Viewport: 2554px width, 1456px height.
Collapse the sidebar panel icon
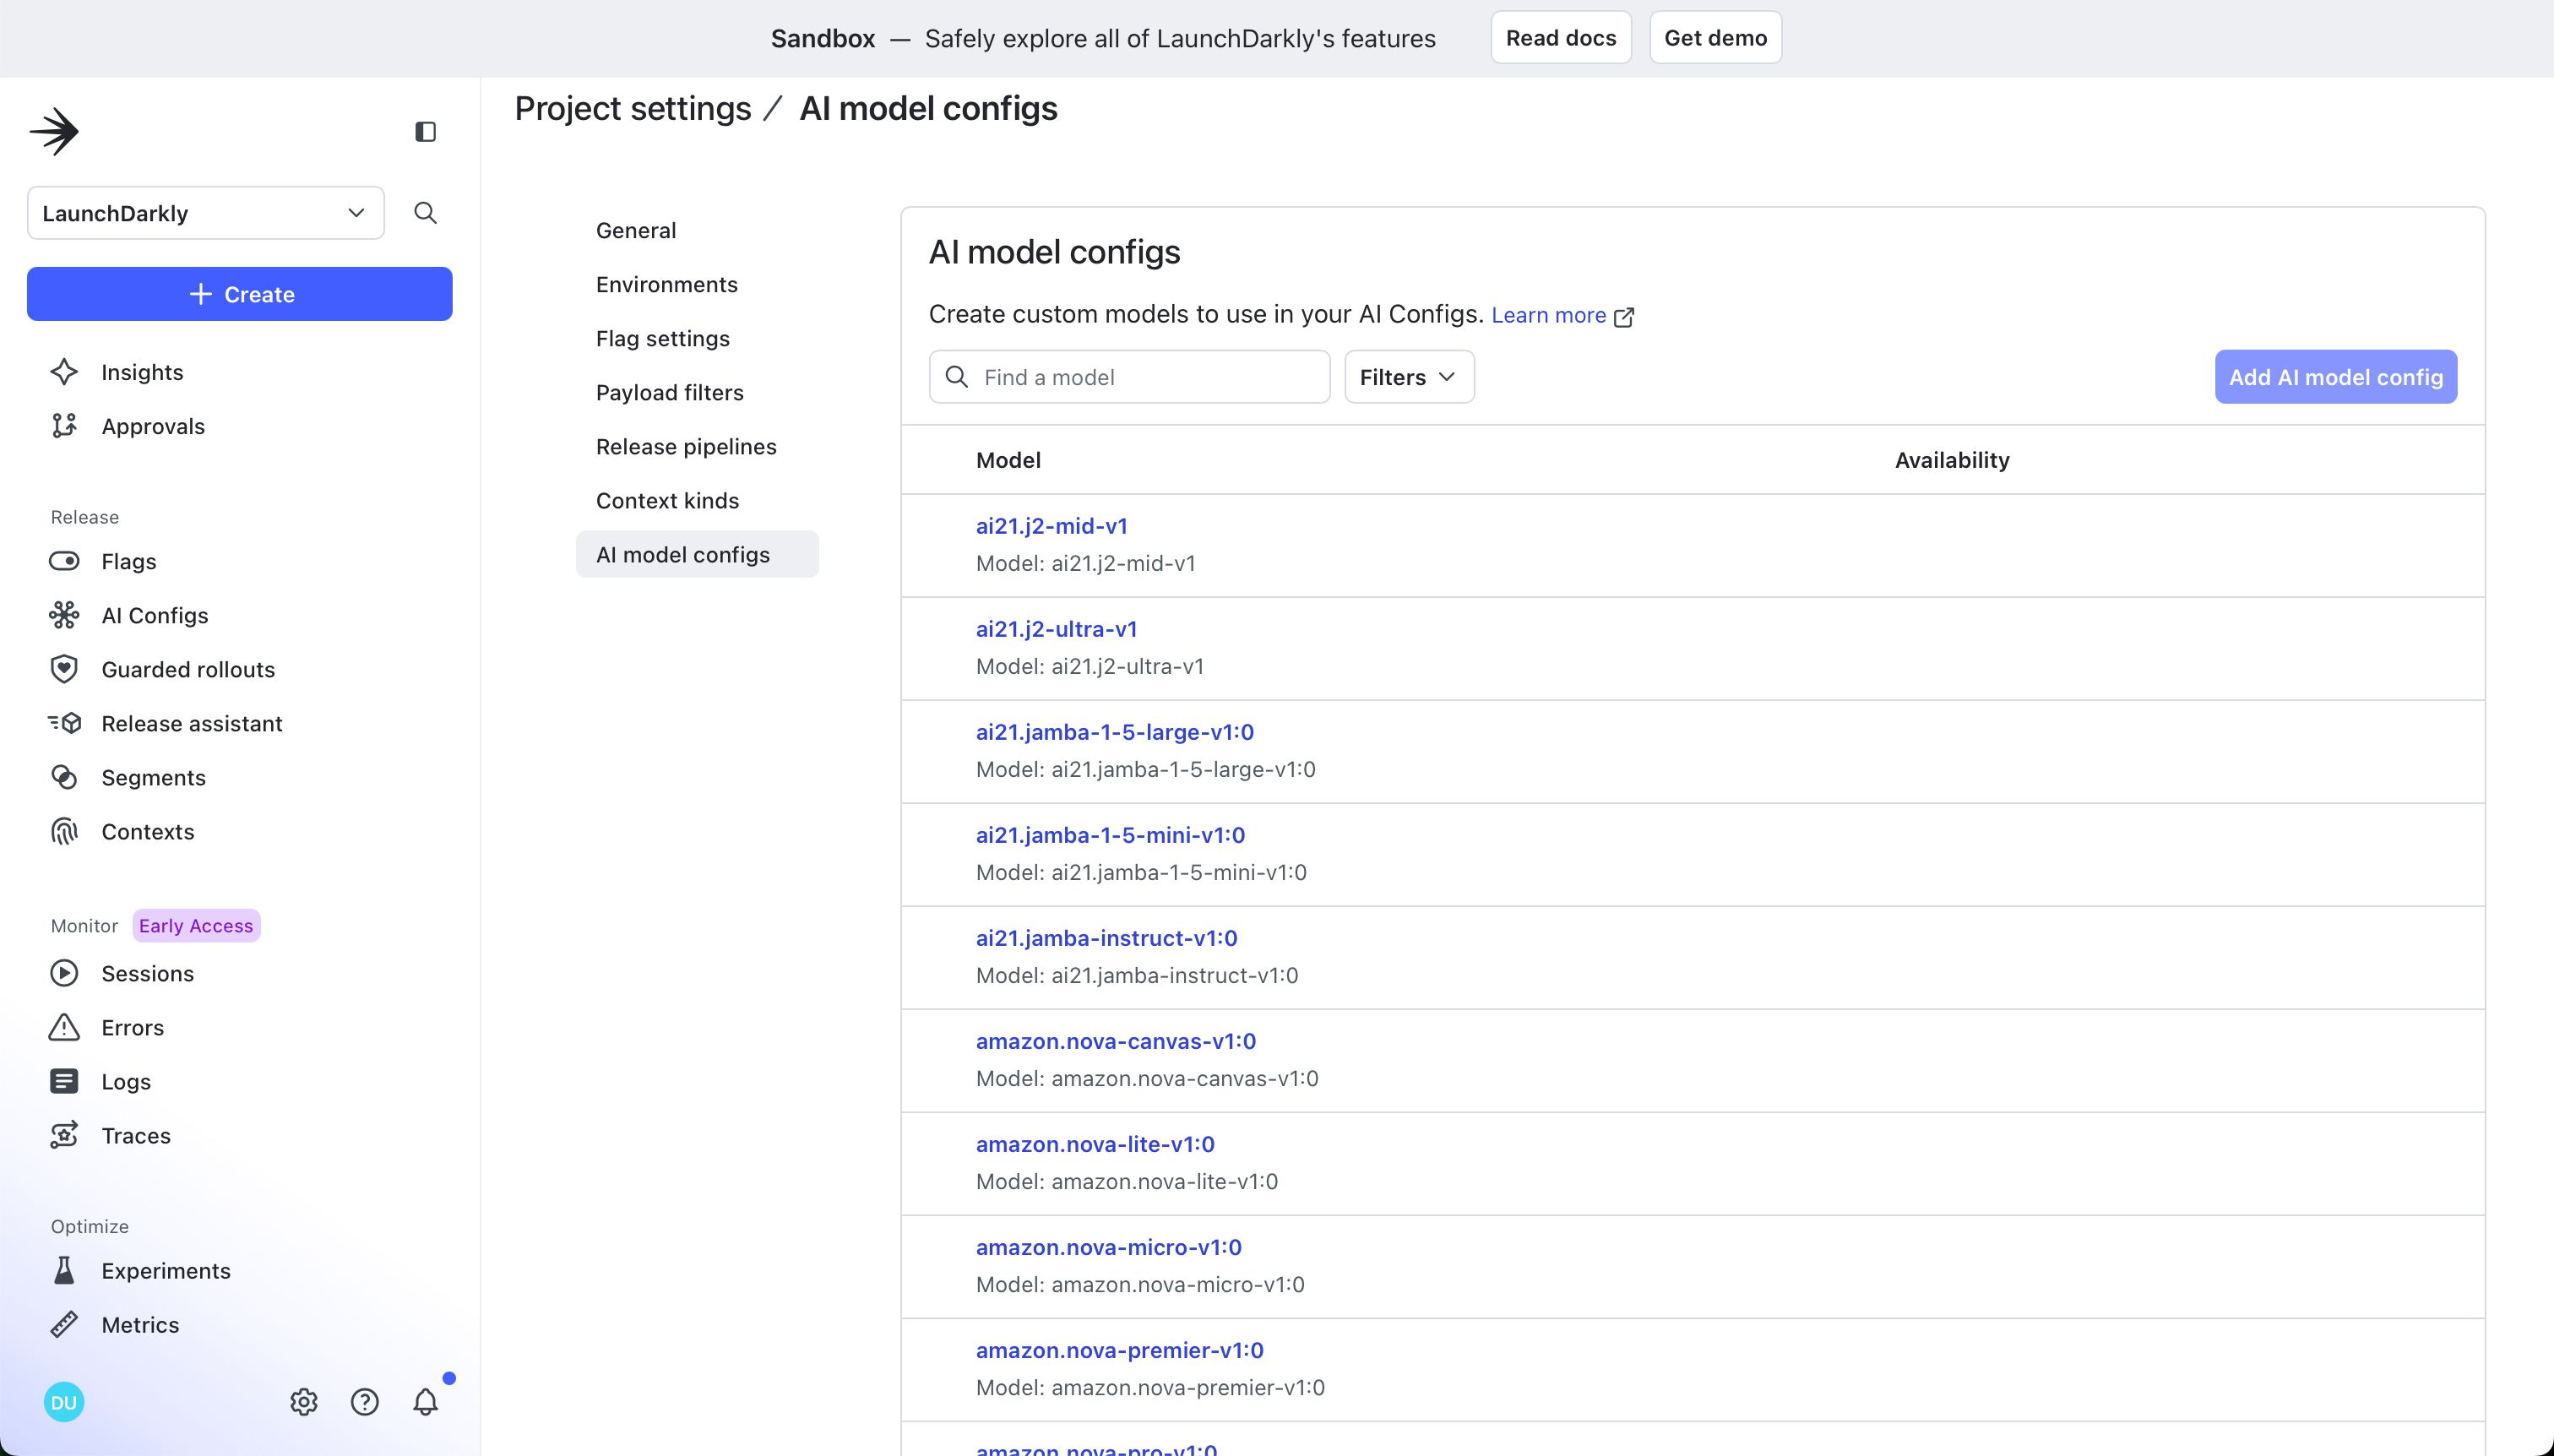[425, 131]
